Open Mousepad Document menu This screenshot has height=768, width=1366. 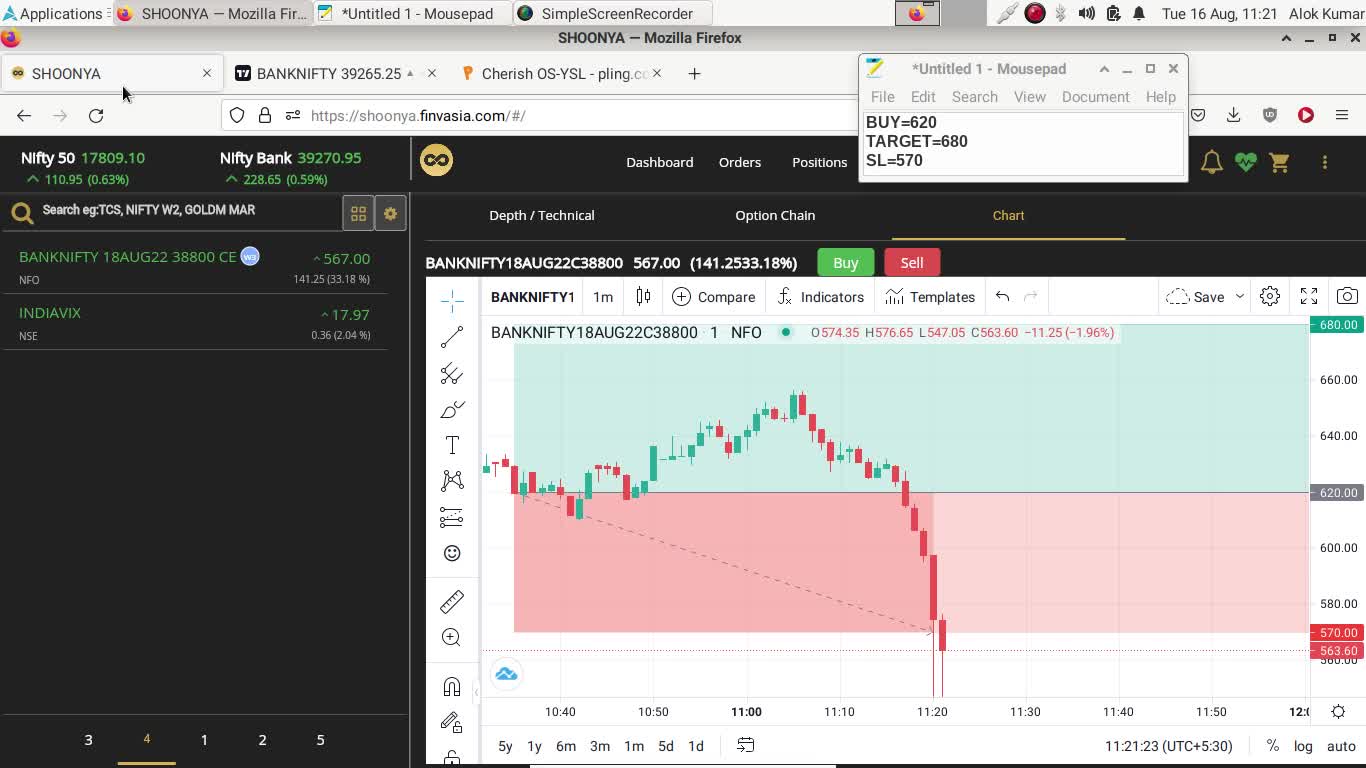click(1095, 97)
